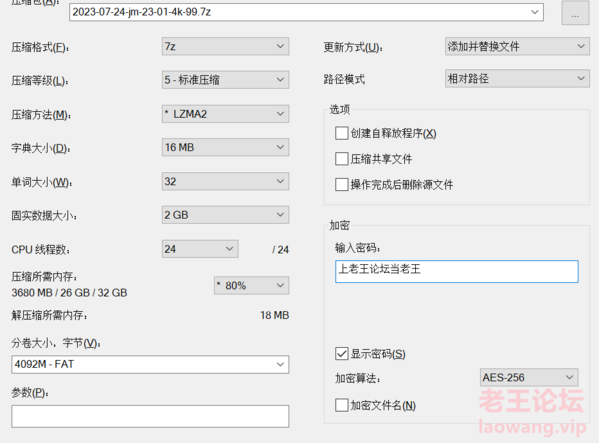Tick the 操作完成后删除源文件 checkbox

342,184
